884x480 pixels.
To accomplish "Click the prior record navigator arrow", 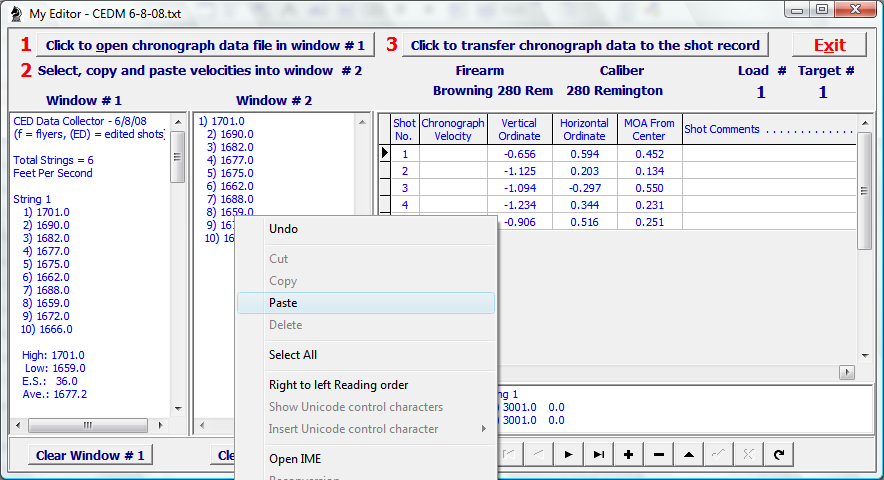I will 538,455.
